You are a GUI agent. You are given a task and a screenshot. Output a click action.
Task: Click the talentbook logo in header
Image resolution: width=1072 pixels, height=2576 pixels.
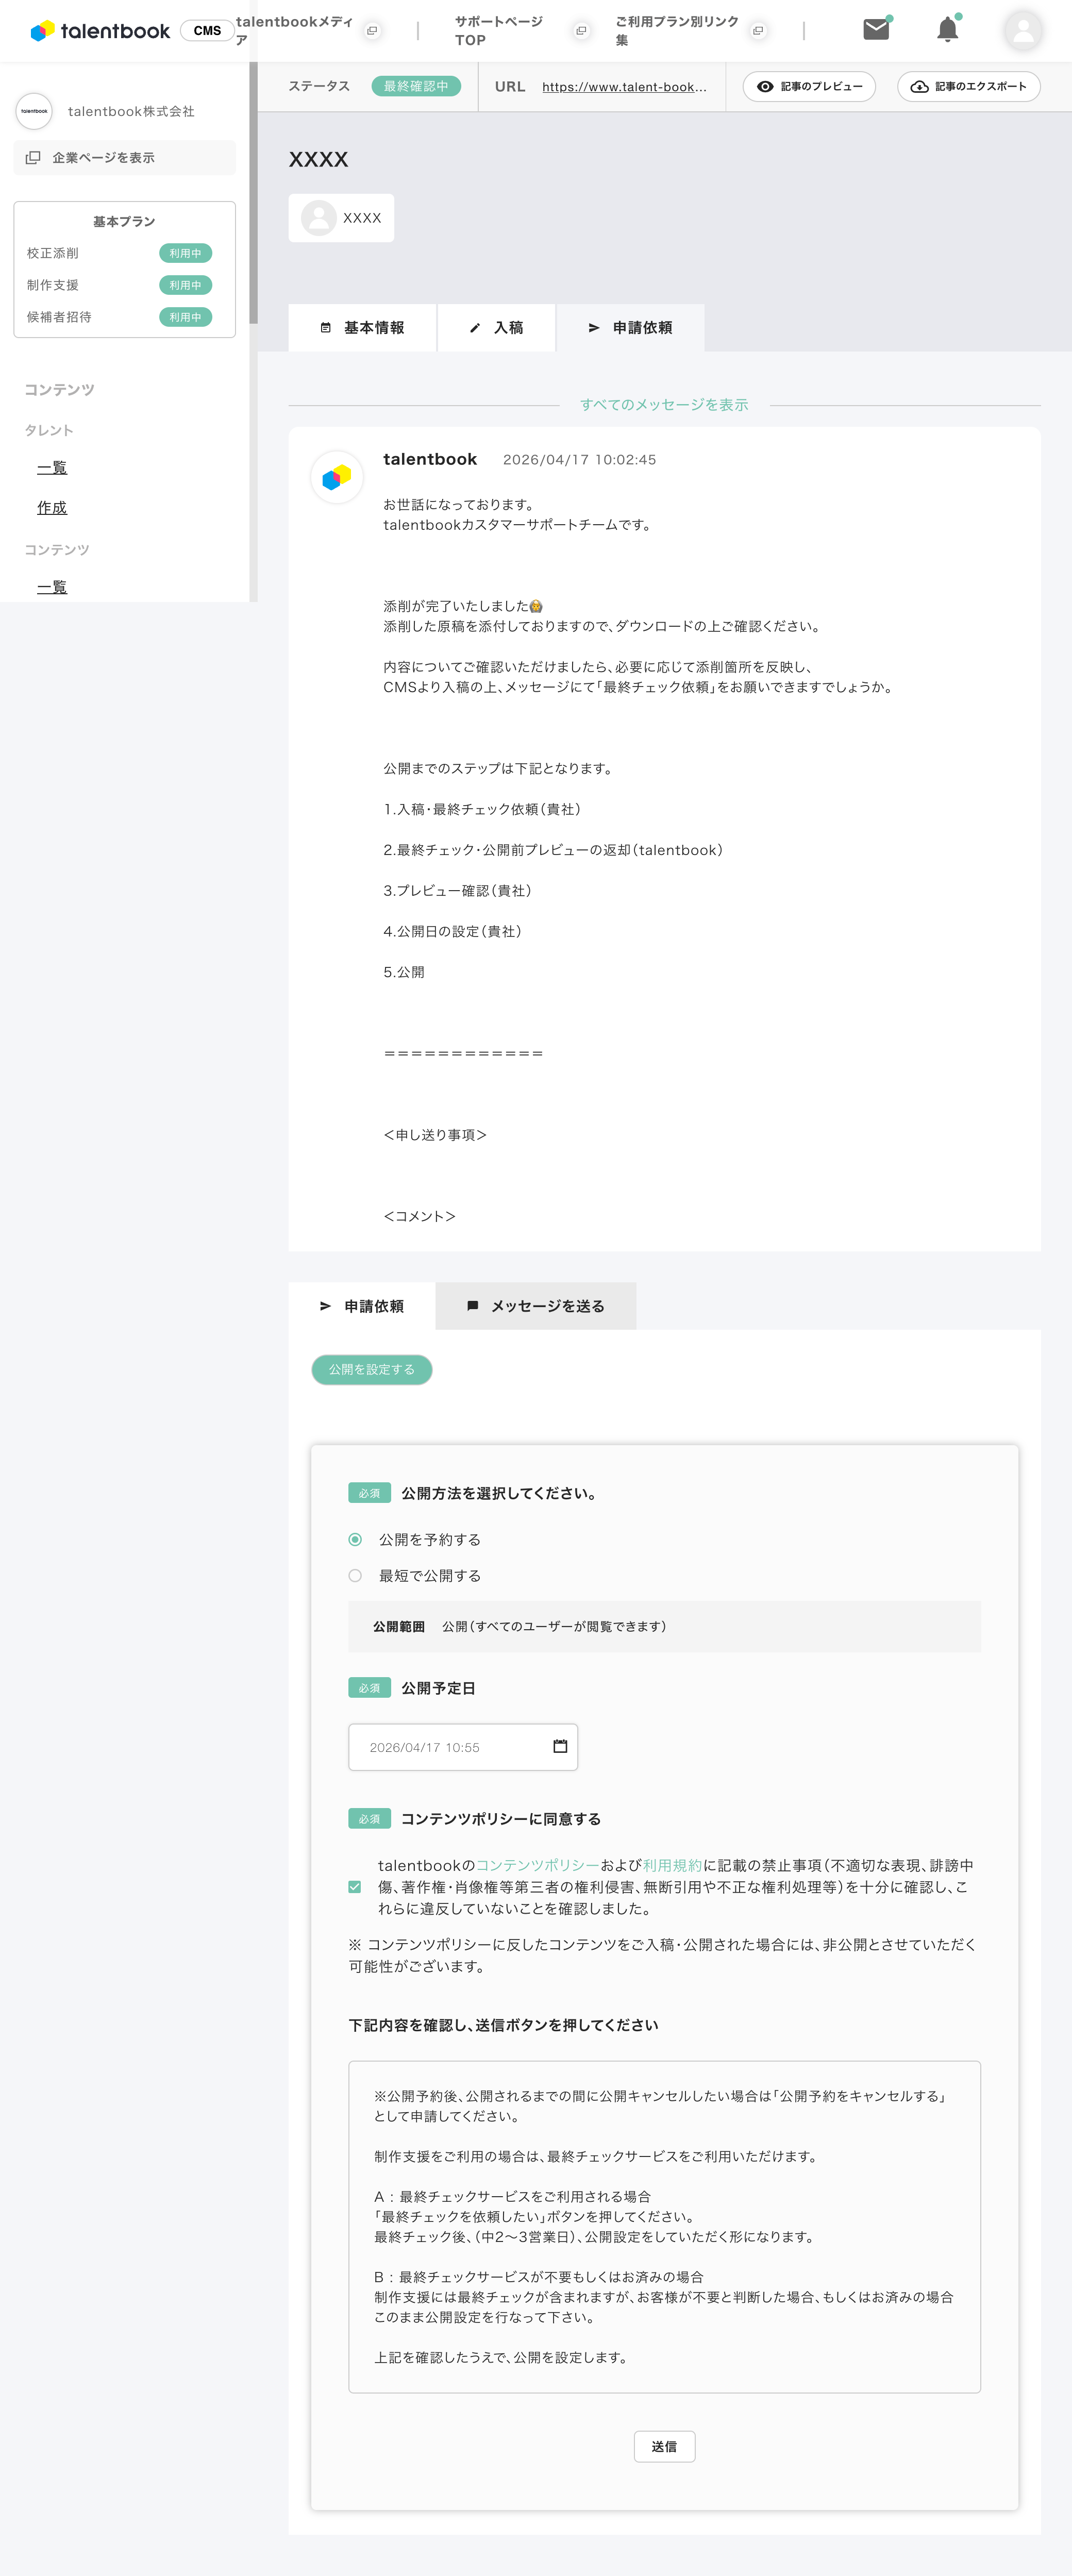click(x=100, y=31)
